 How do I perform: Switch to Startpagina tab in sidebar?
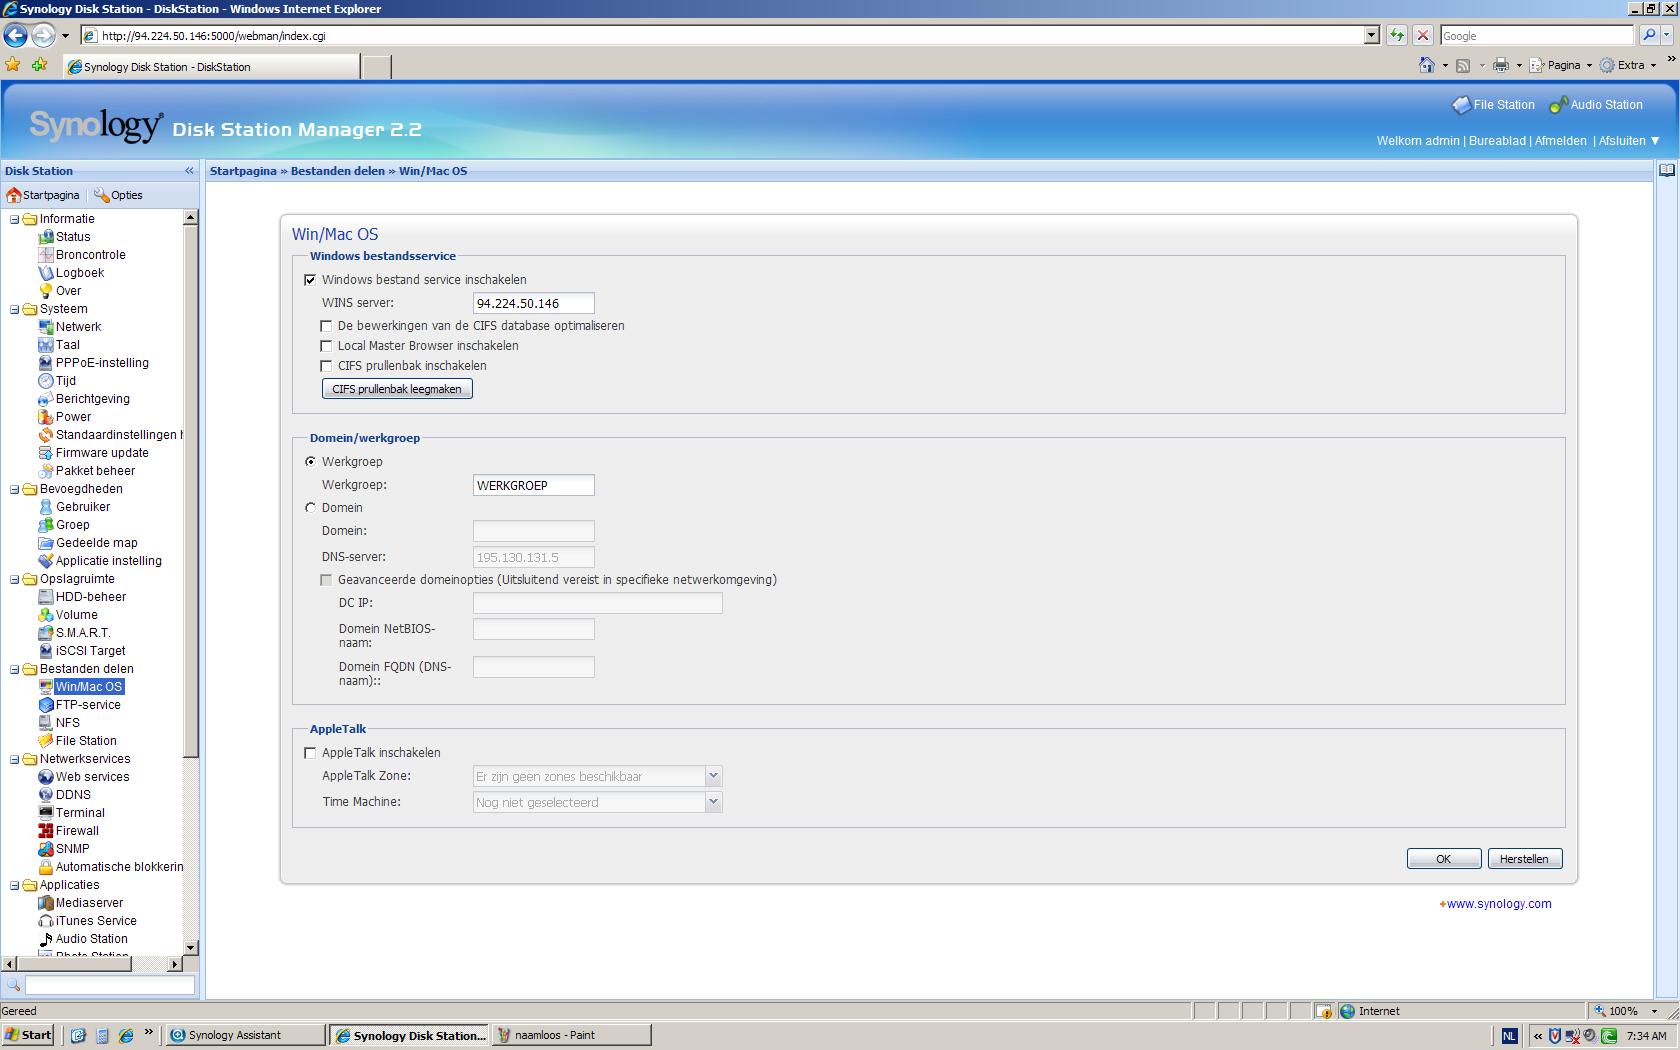click(x=43, y=195)
